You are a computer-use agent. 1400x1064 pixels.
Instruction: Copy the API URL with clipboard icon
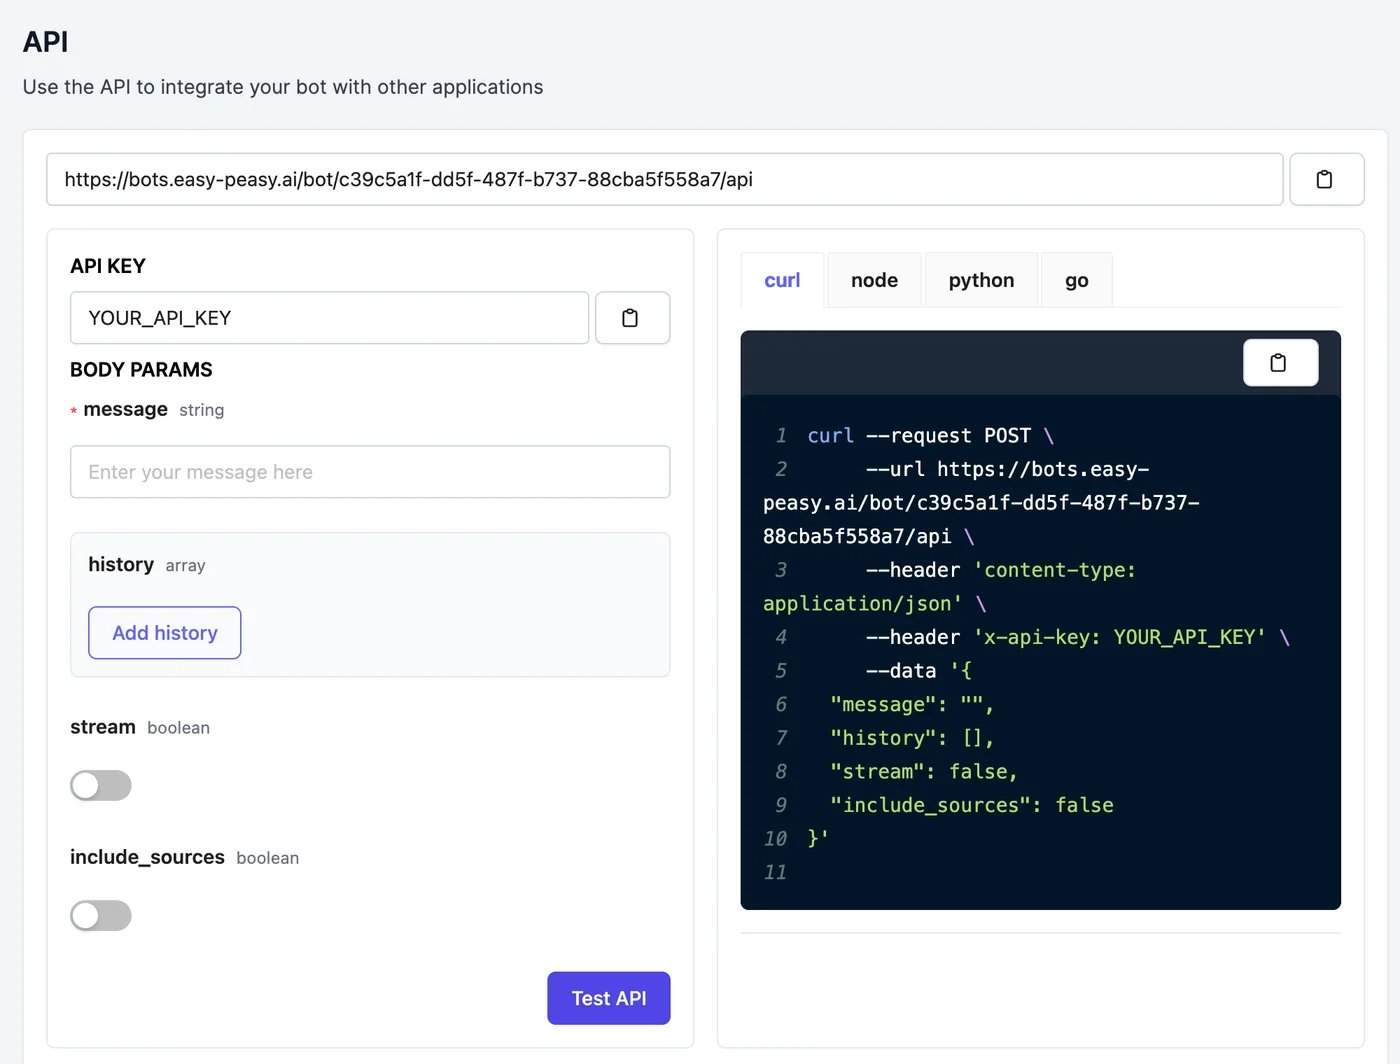tap(1326, 180)
